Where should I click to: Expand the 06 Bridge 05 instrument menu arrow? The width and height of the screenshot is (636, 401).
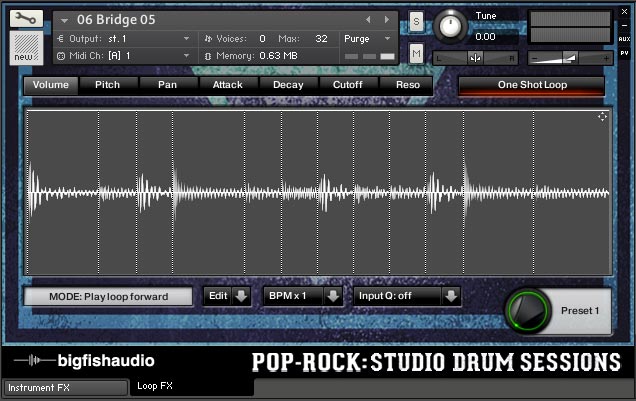click(64, 20)
